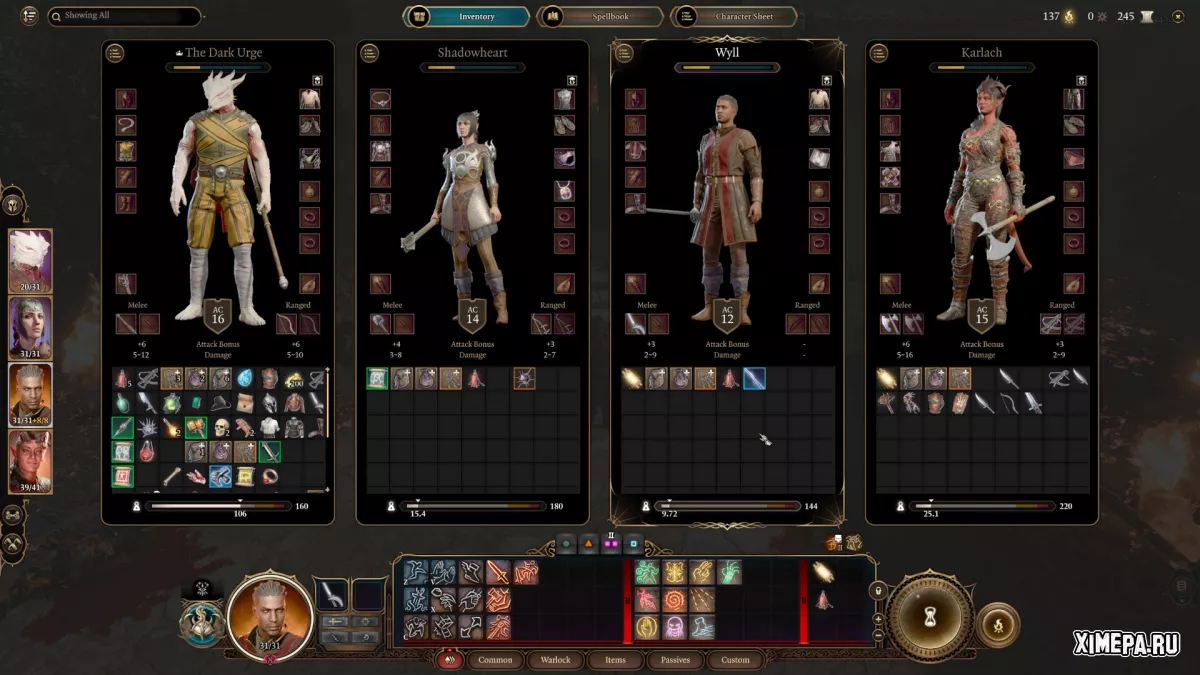1200x675 pixels.
Task: Open the Character Sheet tab
Action: coord(734,17)
